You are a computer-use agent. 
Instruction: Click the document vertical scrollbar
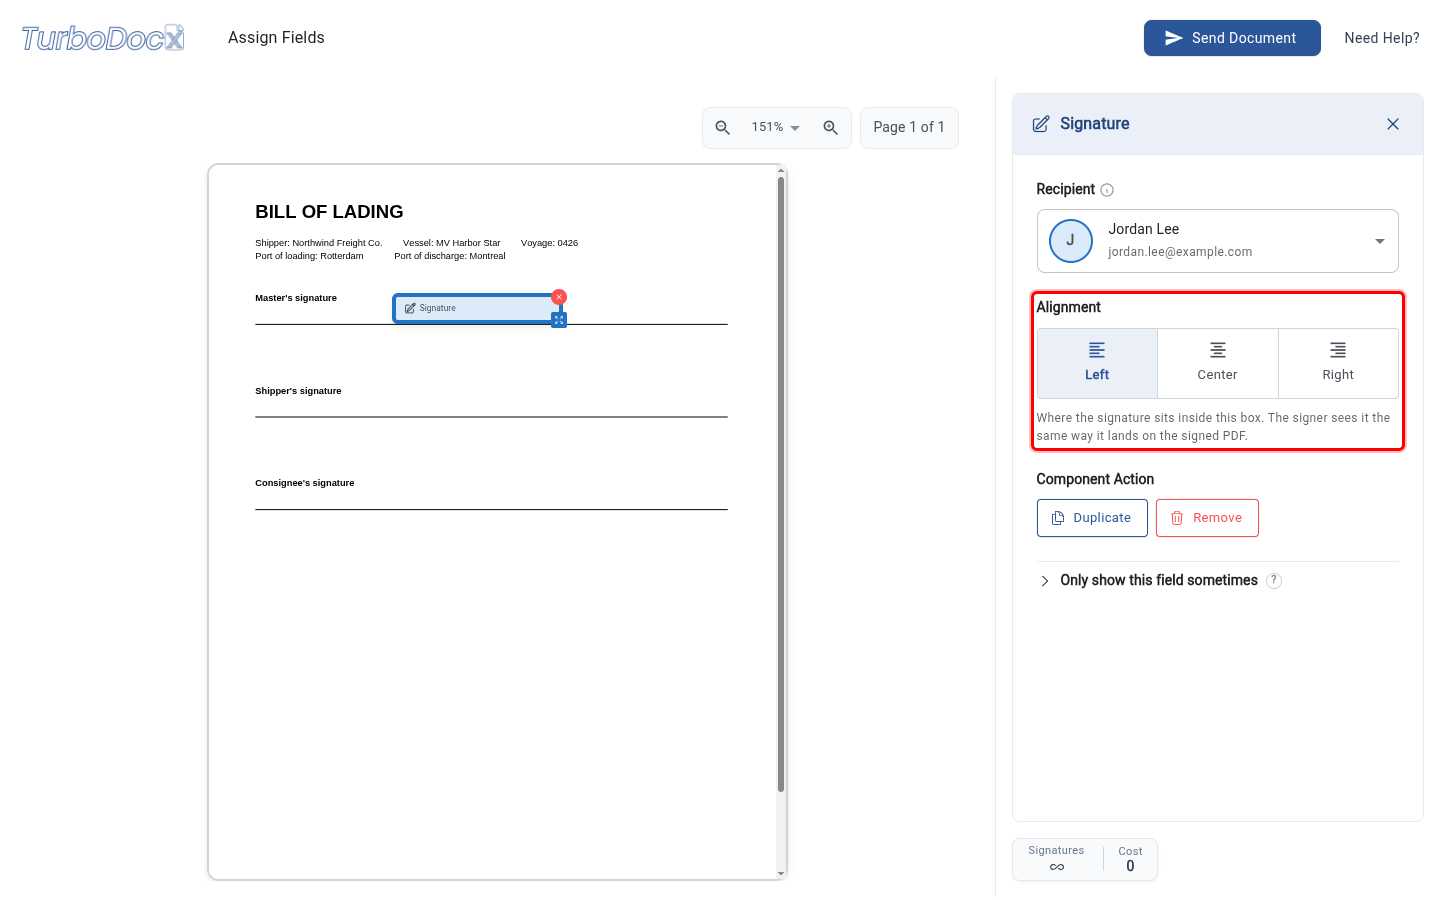pyautogui.click(x=781, y=485)
